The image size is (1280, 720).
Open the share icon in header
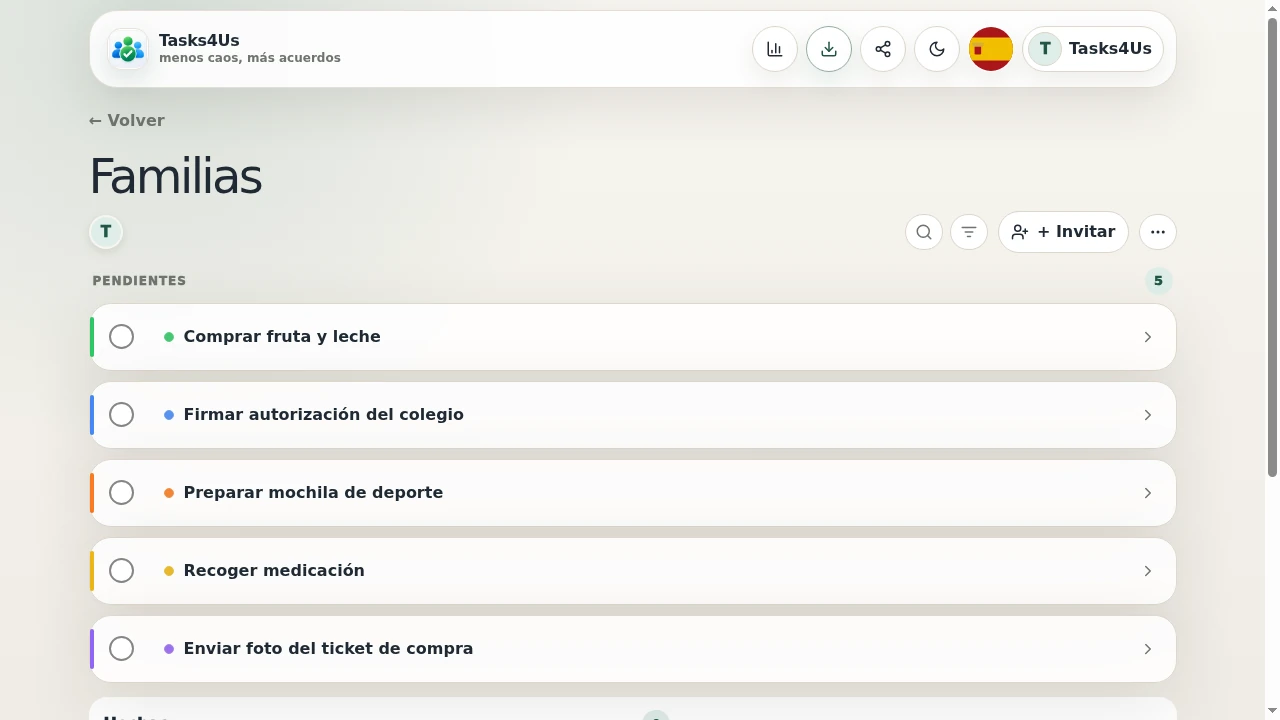point(883,49)
